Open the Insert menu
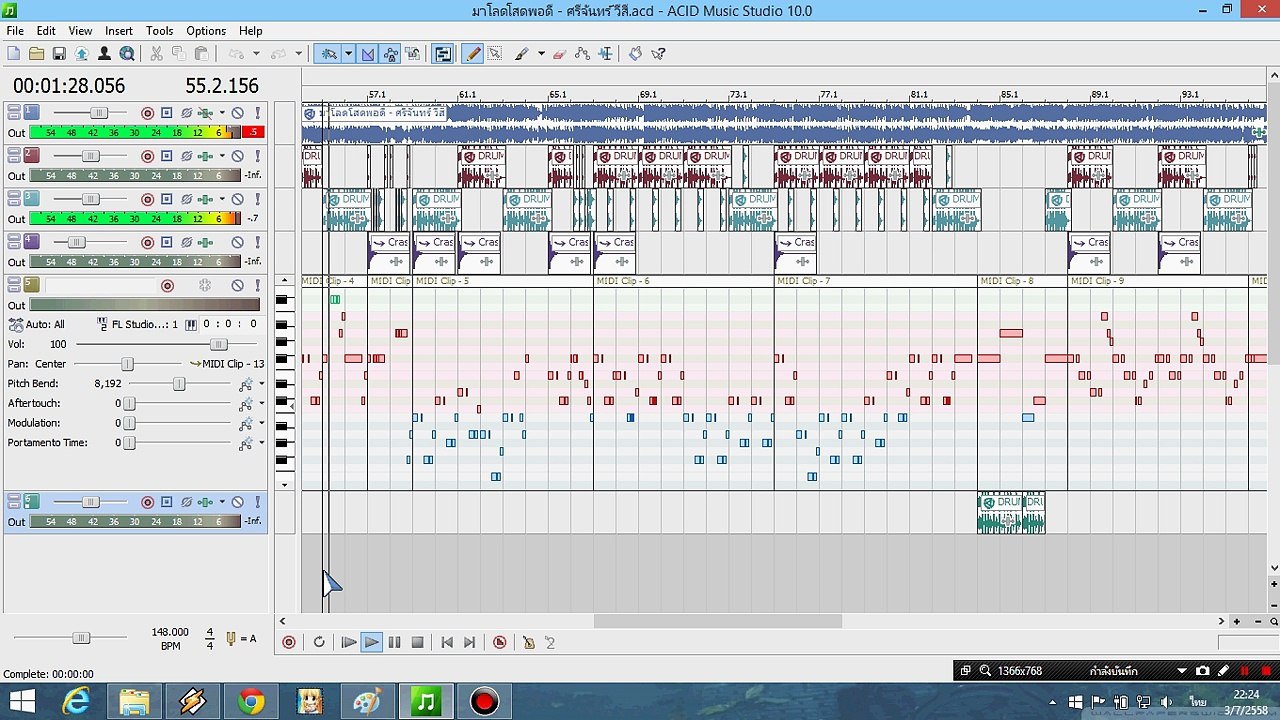The image size is (1280, 720). [118, 31]
